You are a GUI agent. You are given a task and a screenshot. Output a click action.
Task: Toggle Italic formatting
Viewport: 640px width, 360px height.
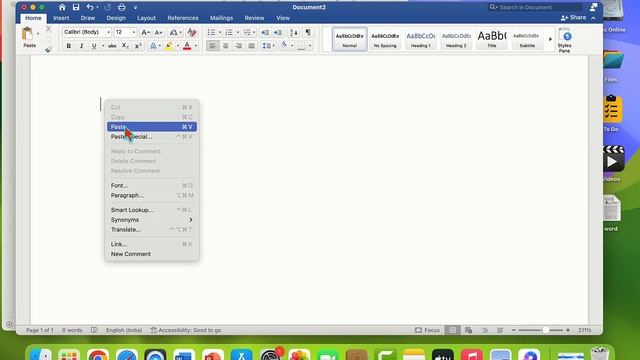coord(81,46)
